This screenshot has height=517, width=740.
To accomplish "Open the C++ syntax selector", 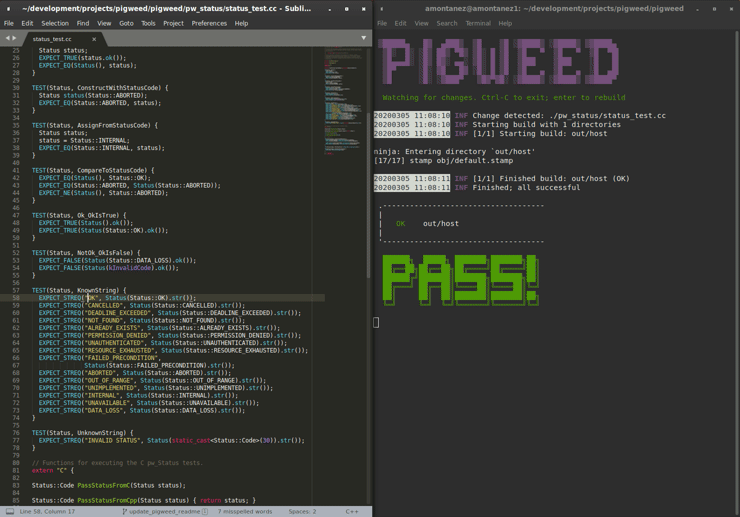I will pos(352,511).
